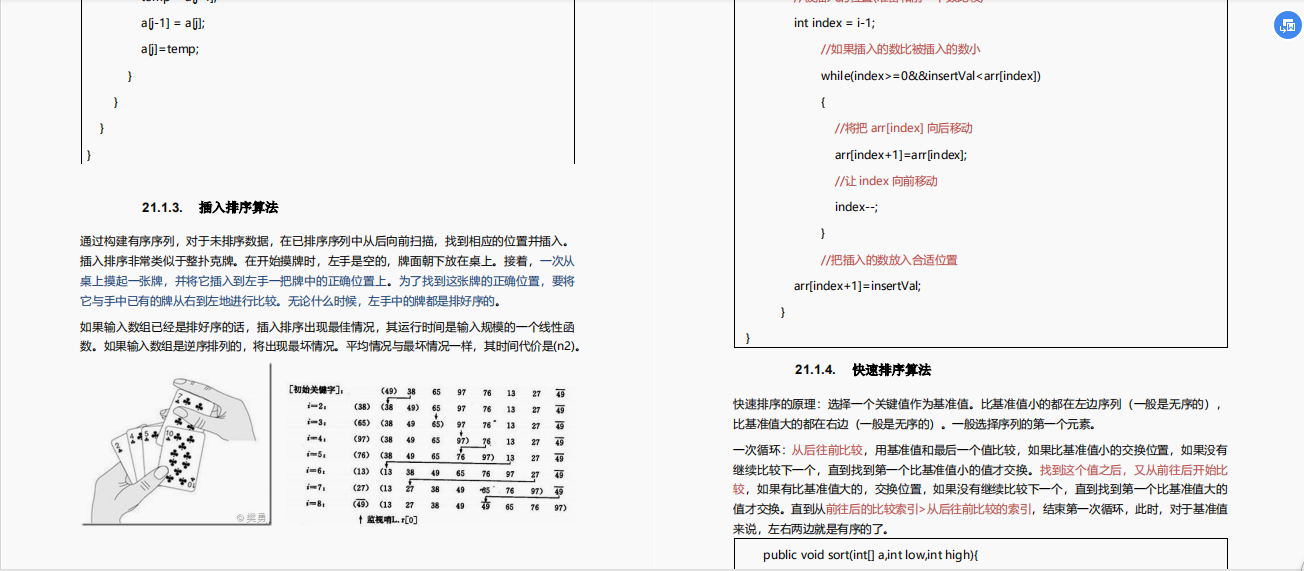Viewport: 1304px width, 571px height.
Task: Click the "[初始关键字]" label in the figure
Action: 314,390
